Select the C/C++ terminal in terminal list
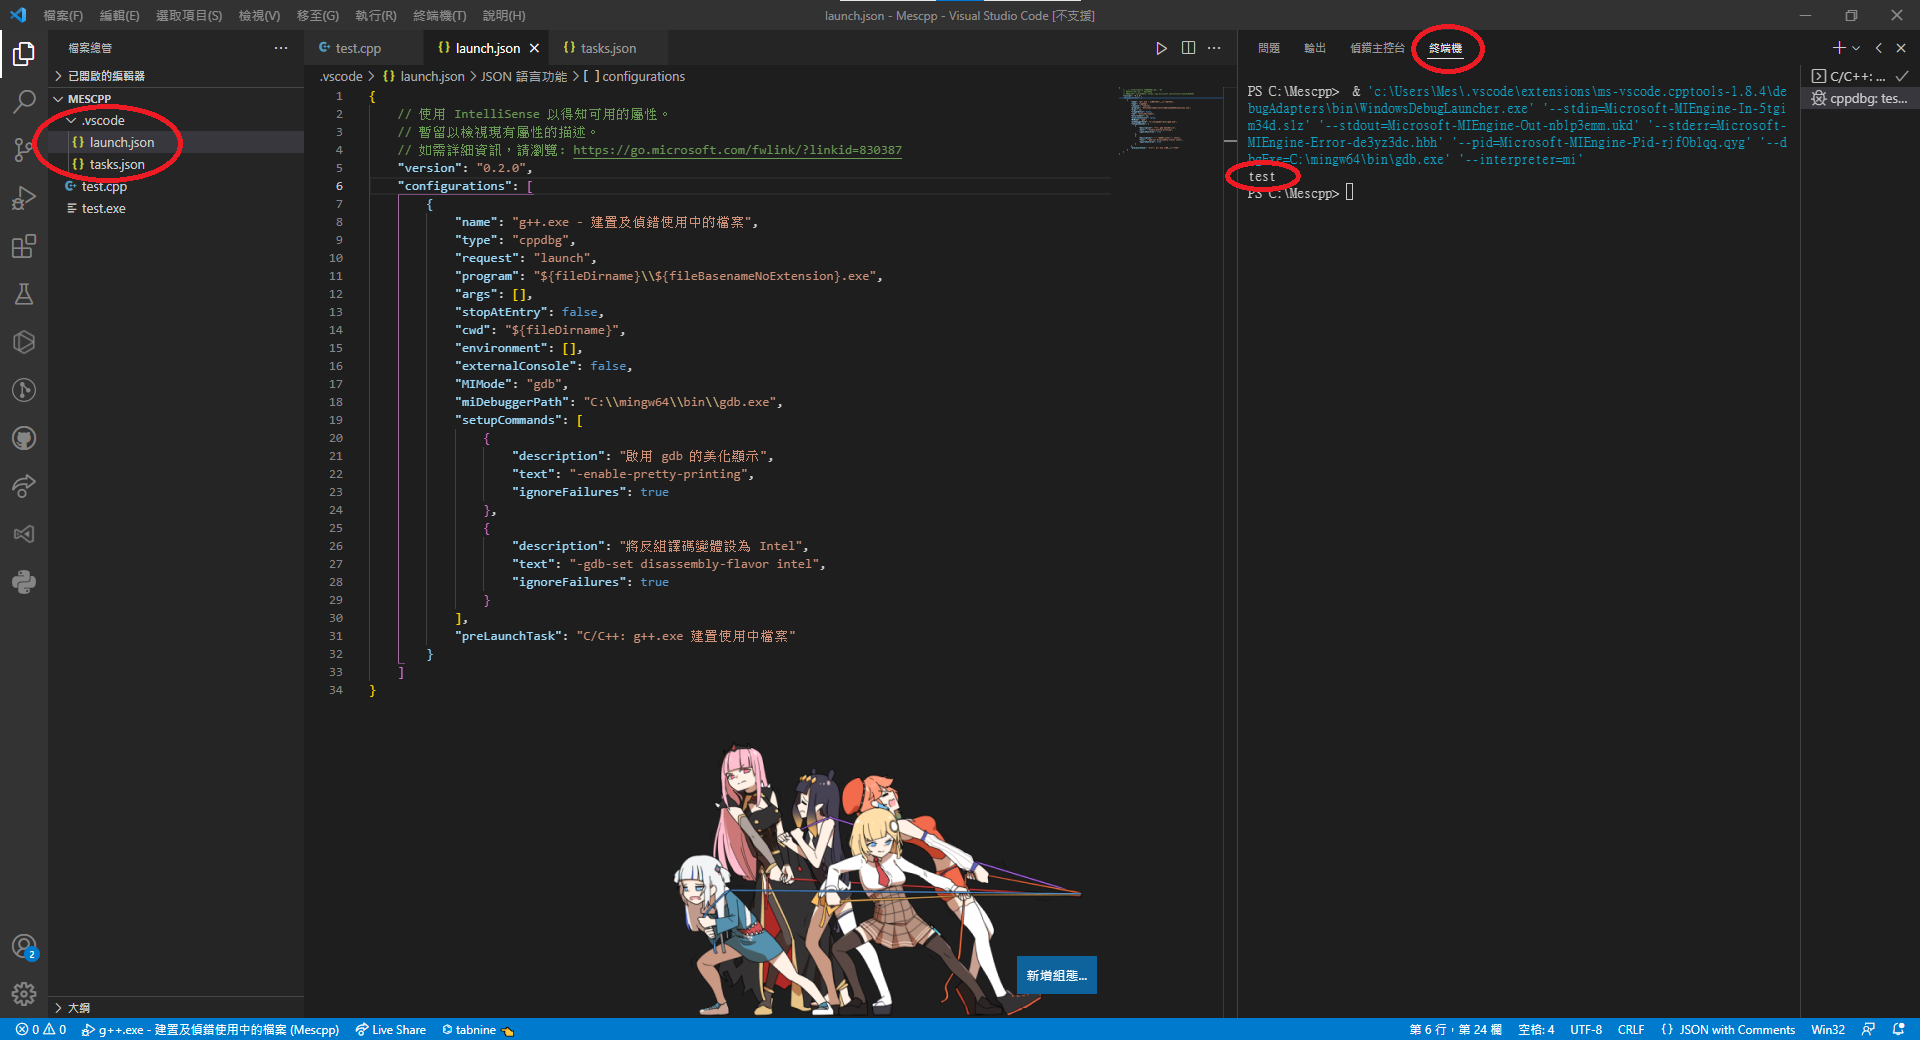 (1860, 76)
